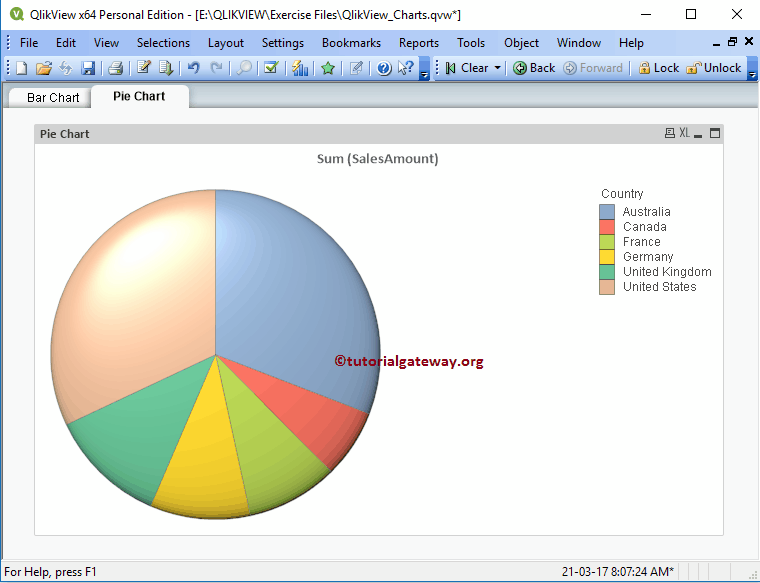Open the Reports menu
The height and width of the screenshot is (583, 760).
pyautogui.click(x=419, y=43)
